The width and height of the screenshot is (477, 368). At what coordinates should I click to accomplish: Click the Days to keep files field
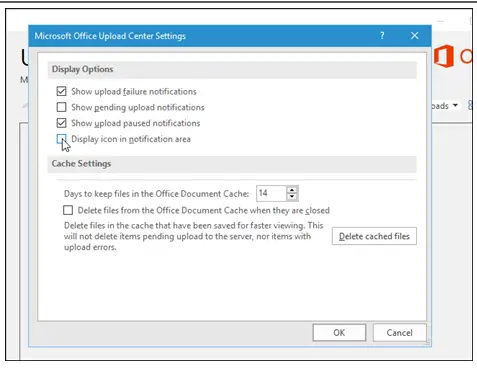click(x=271, y=193)
